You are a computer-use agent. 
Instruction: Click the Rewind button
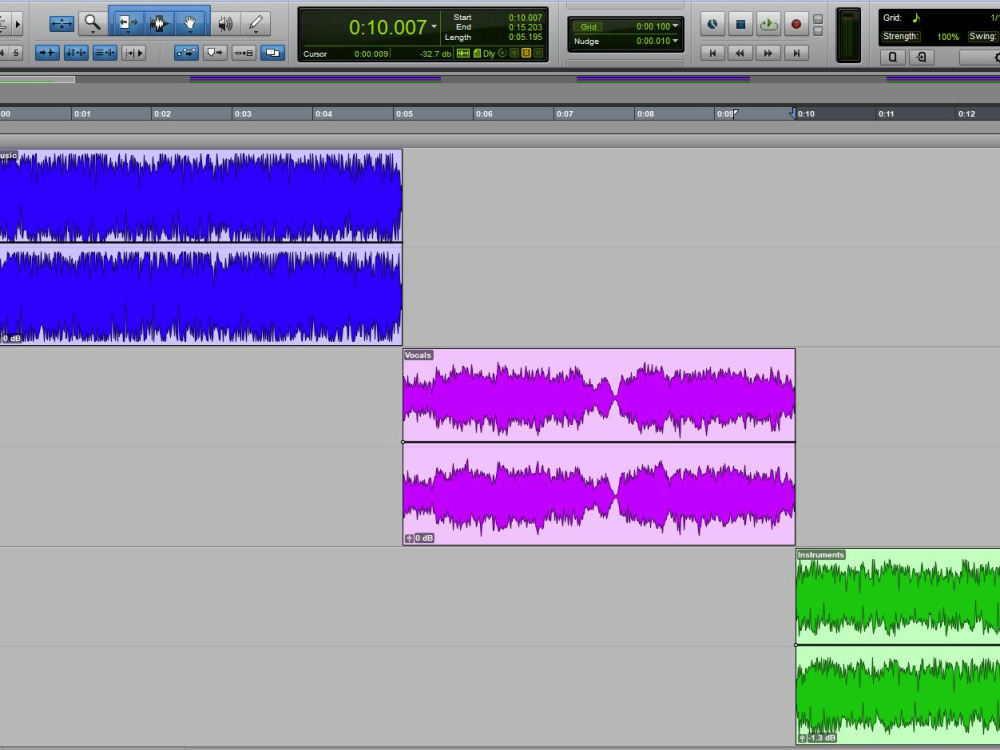click(740, 53)
